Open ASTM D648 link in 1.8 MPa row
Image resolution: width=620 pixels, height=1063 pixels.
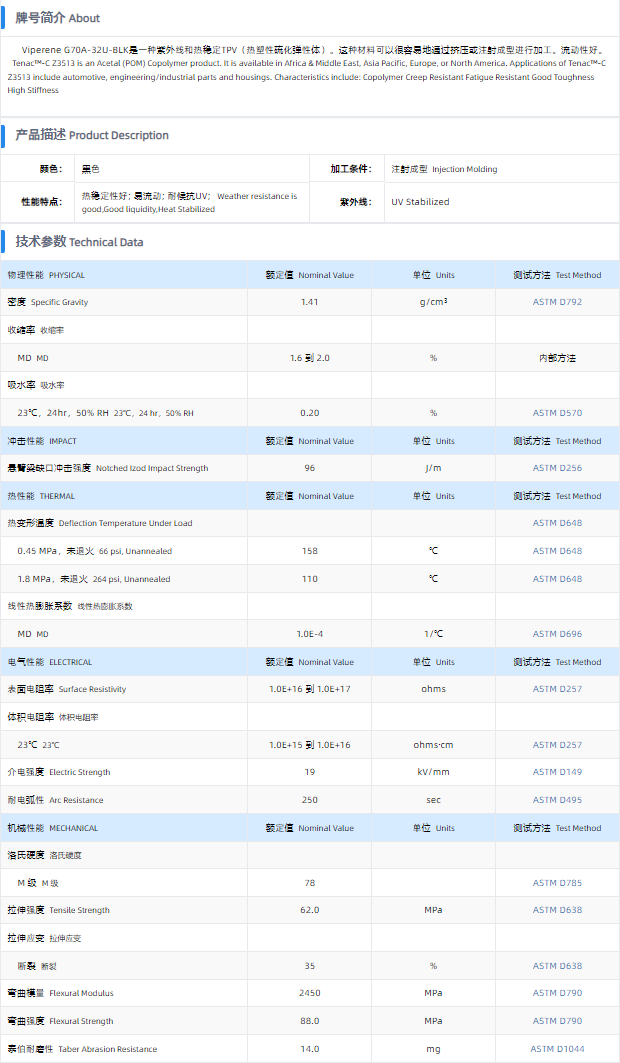pyautogui.click(x=557, y=579)
